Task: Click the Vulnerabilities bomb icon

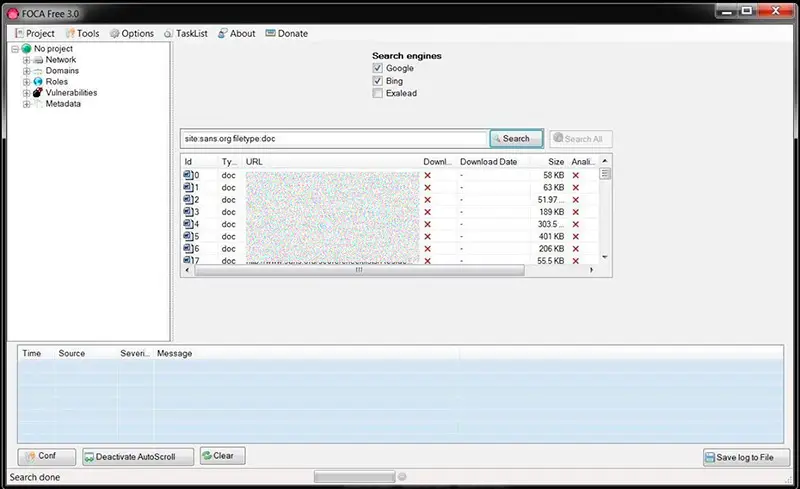Action: coord(38,92)
